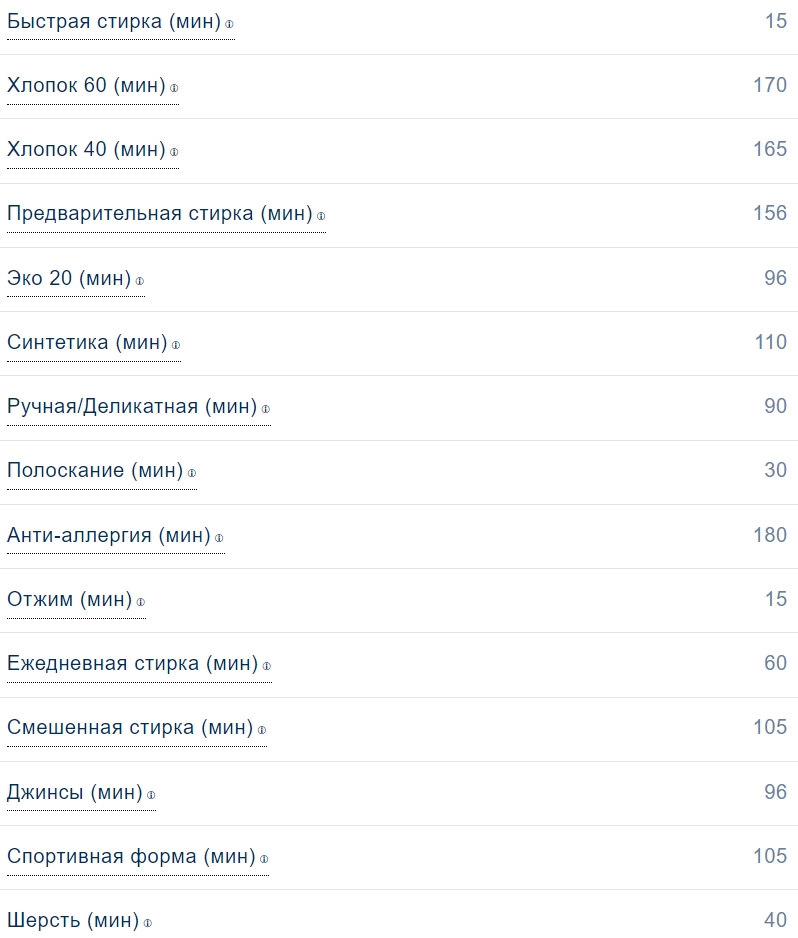The width and height of the screenshot is (798, 938).
Task: Click info icon beside Хлопок 40
Action: [174, 152]
